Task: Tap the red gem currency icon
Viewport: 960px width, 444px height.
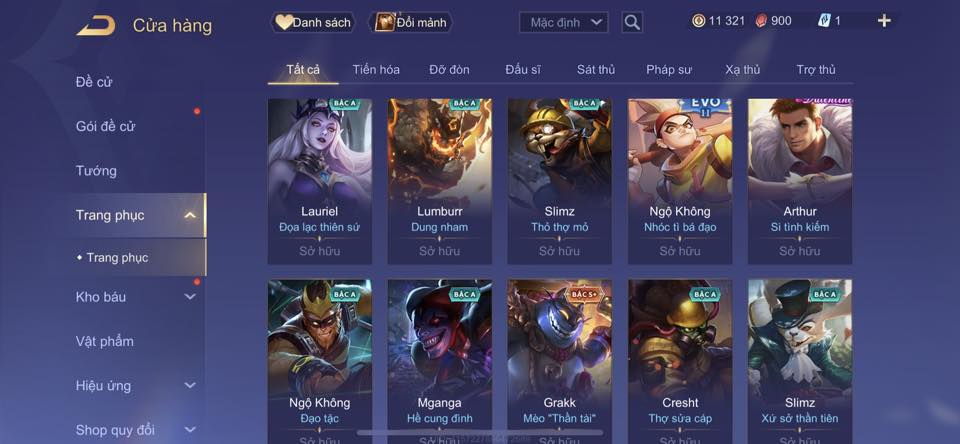Action: click(760, 21)
